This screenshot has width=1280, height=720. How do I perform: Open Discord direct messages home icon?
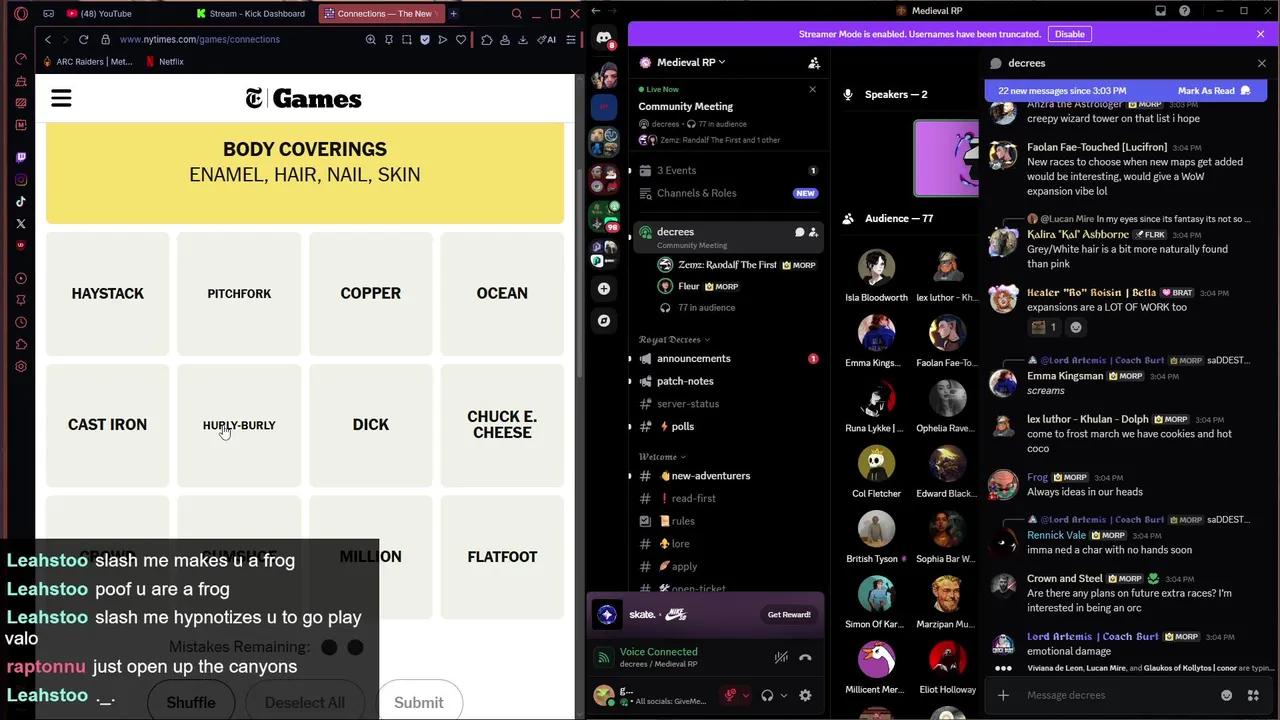pos(604,39)
